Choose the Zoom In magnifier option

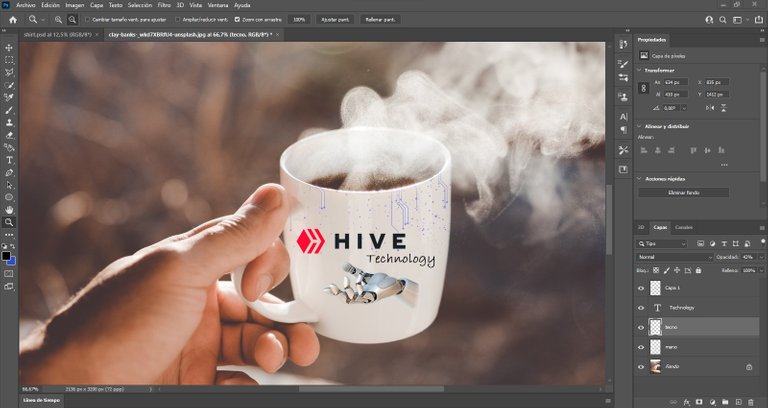point(58,20)
